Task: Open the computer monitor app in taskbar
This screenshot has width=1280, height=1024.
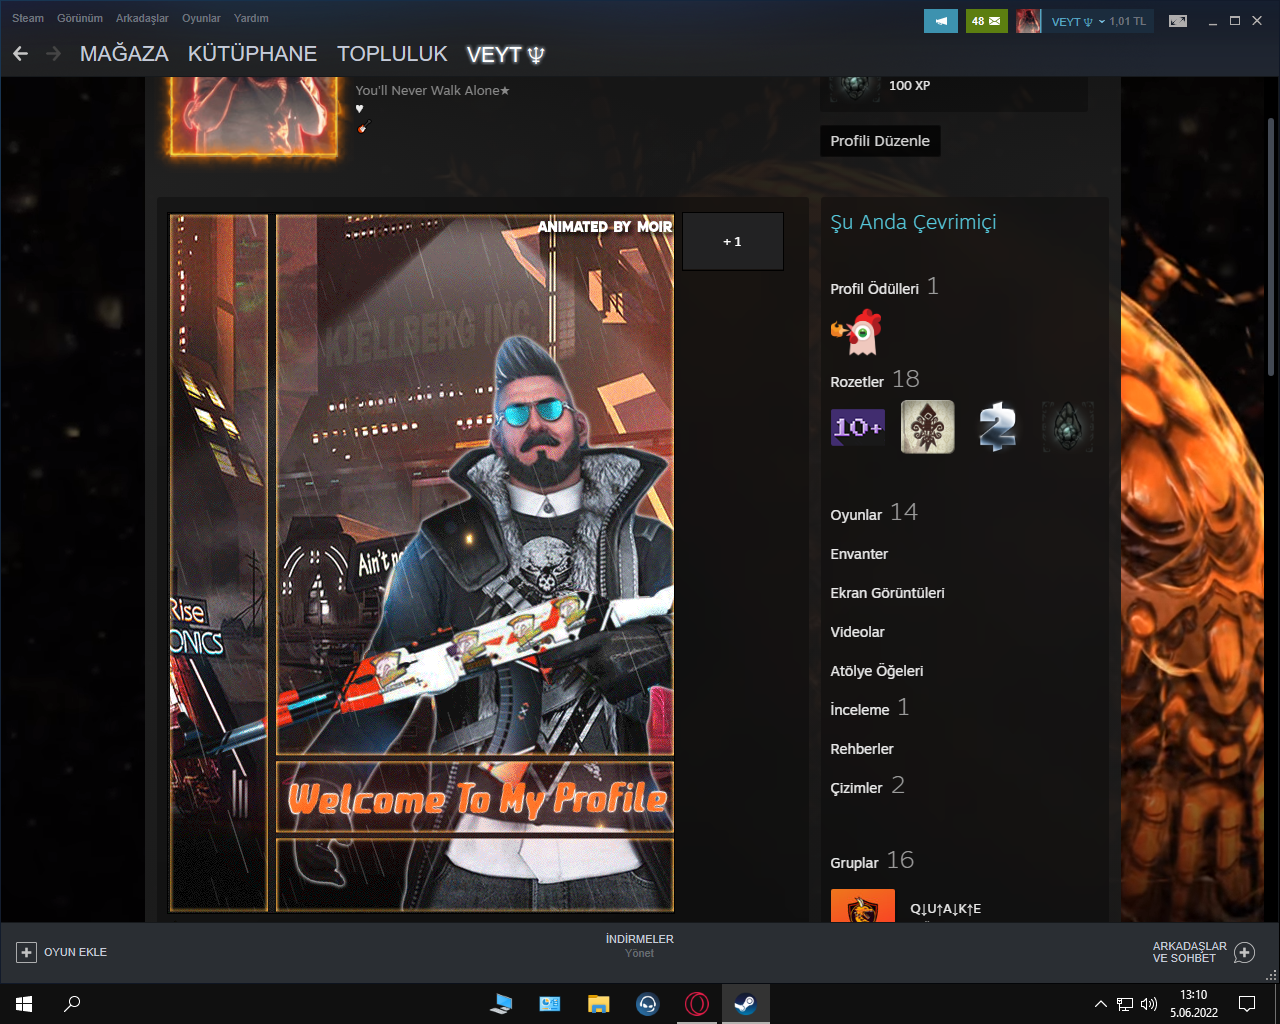Action: (x=501, y=1004)
